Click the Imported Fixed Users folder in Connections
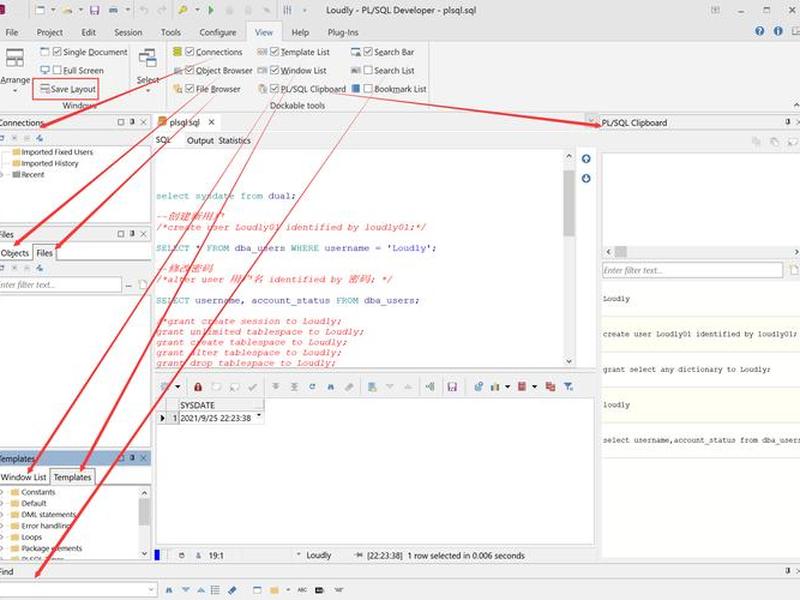The height and width of the screenshot is (600, 800). click(53, 152)
